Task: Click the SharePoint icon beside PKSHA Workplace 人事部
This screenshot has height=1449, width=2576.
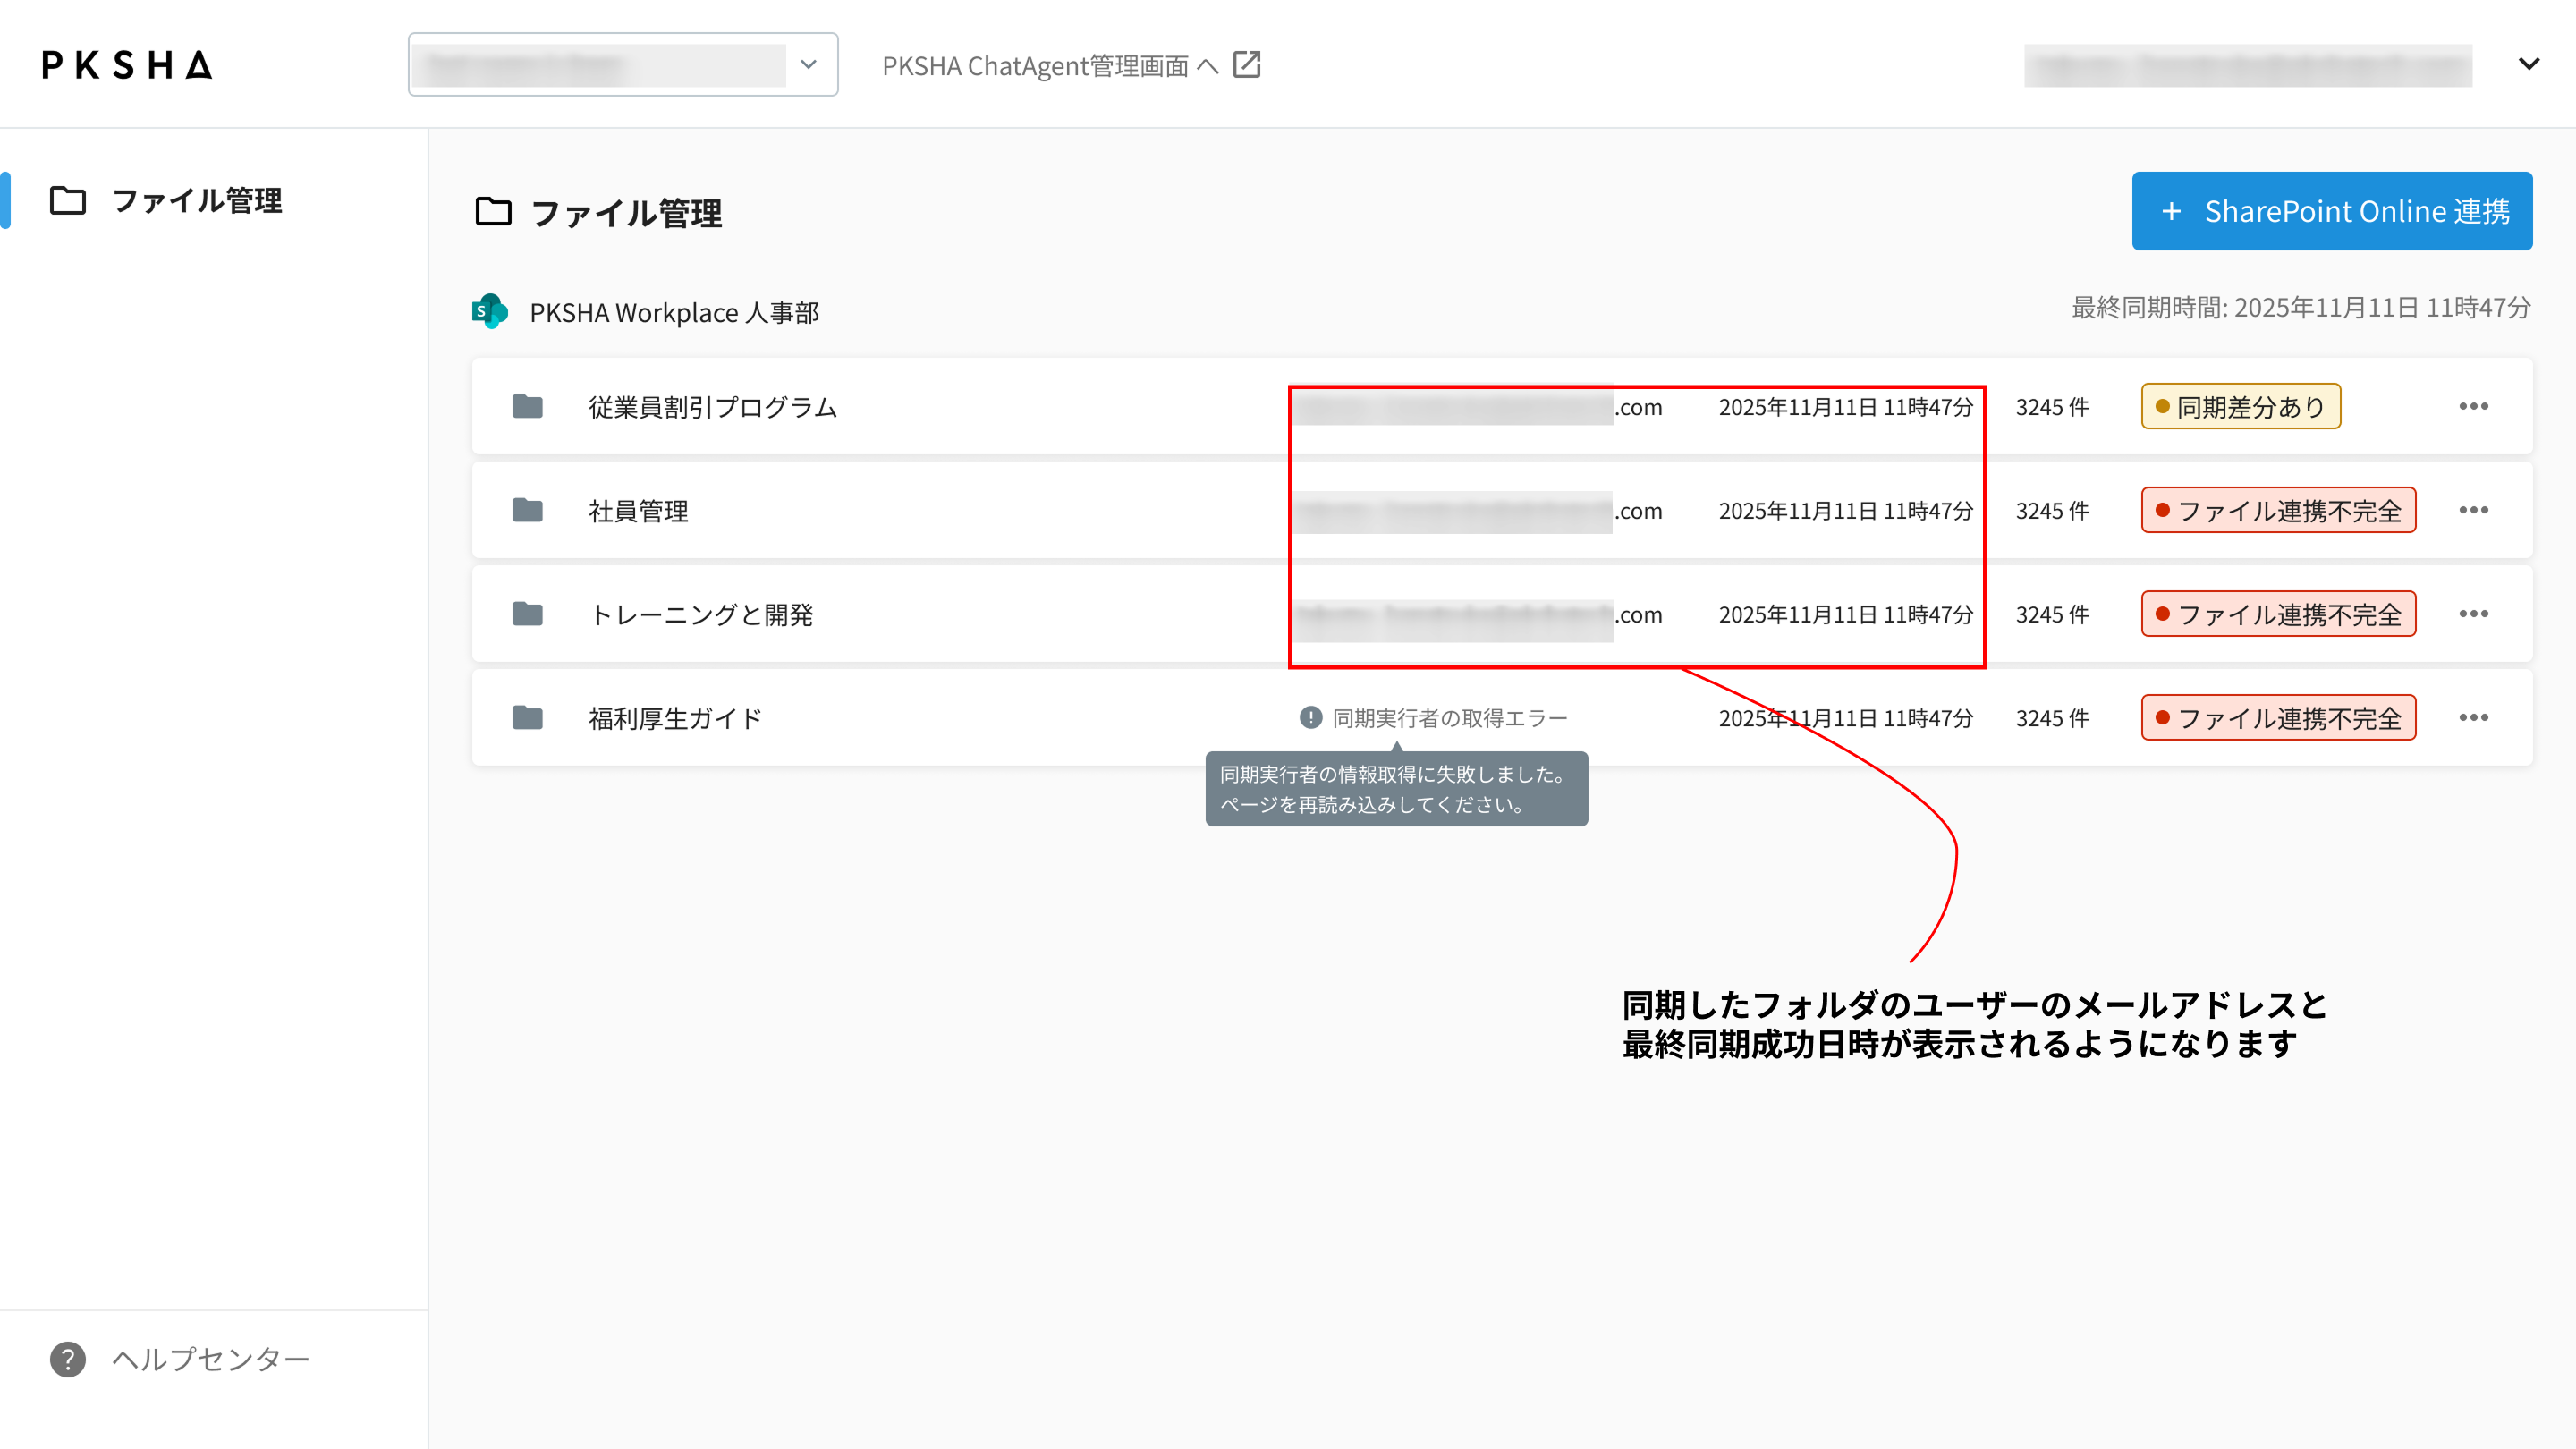Action: [490, 311]
